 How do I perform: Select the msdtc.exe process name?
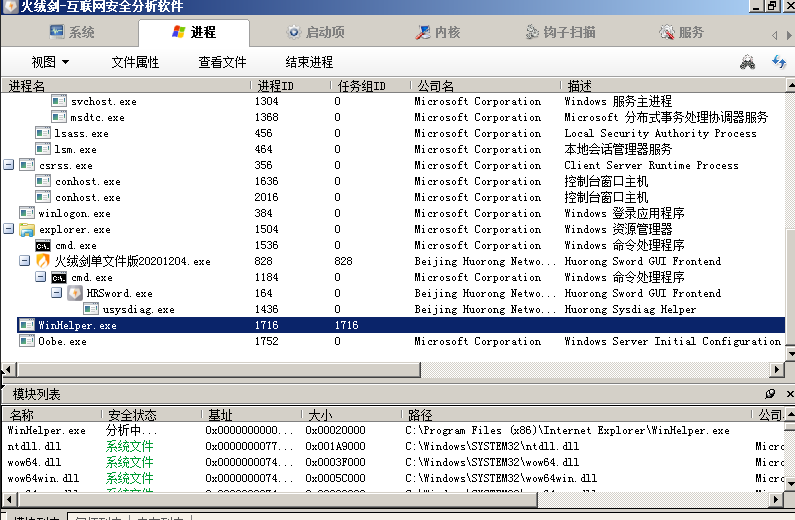[97, 118]
